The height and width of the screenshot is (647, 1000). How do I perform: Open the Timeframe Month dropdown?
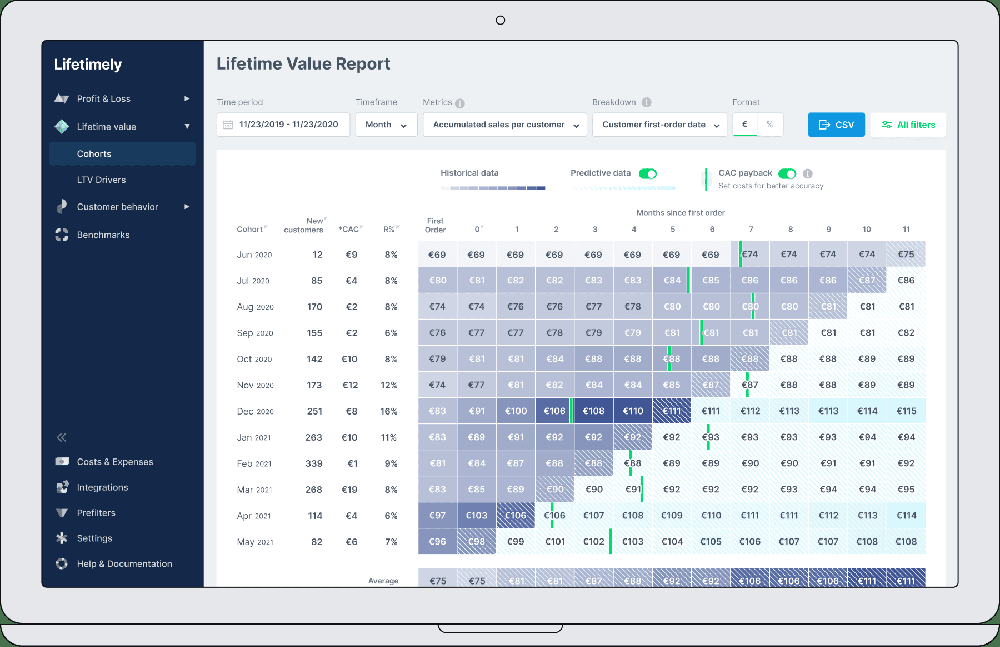[386, 125]
